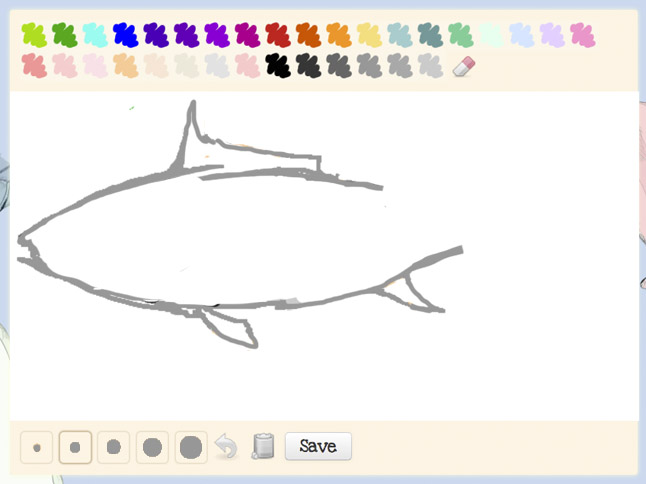The width and height of the screenshot is (646, 484).
Task: Choose the smallest brush size dot
Action: coord(37,447)
